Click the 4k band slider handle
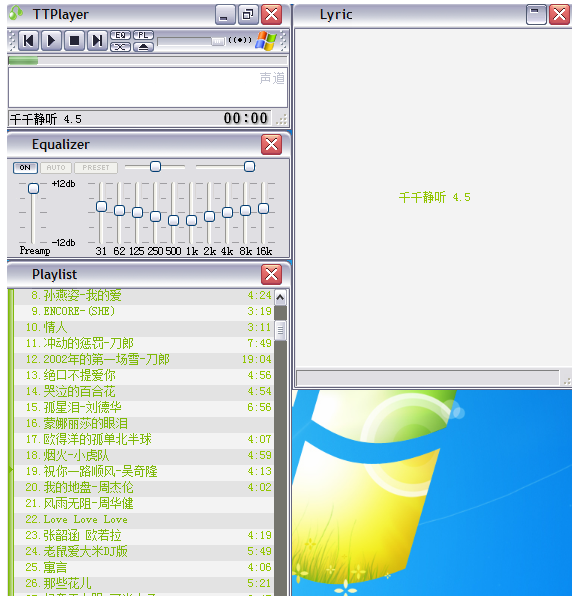The width and height of the screenshot is (572, 596). pos(227,212)
